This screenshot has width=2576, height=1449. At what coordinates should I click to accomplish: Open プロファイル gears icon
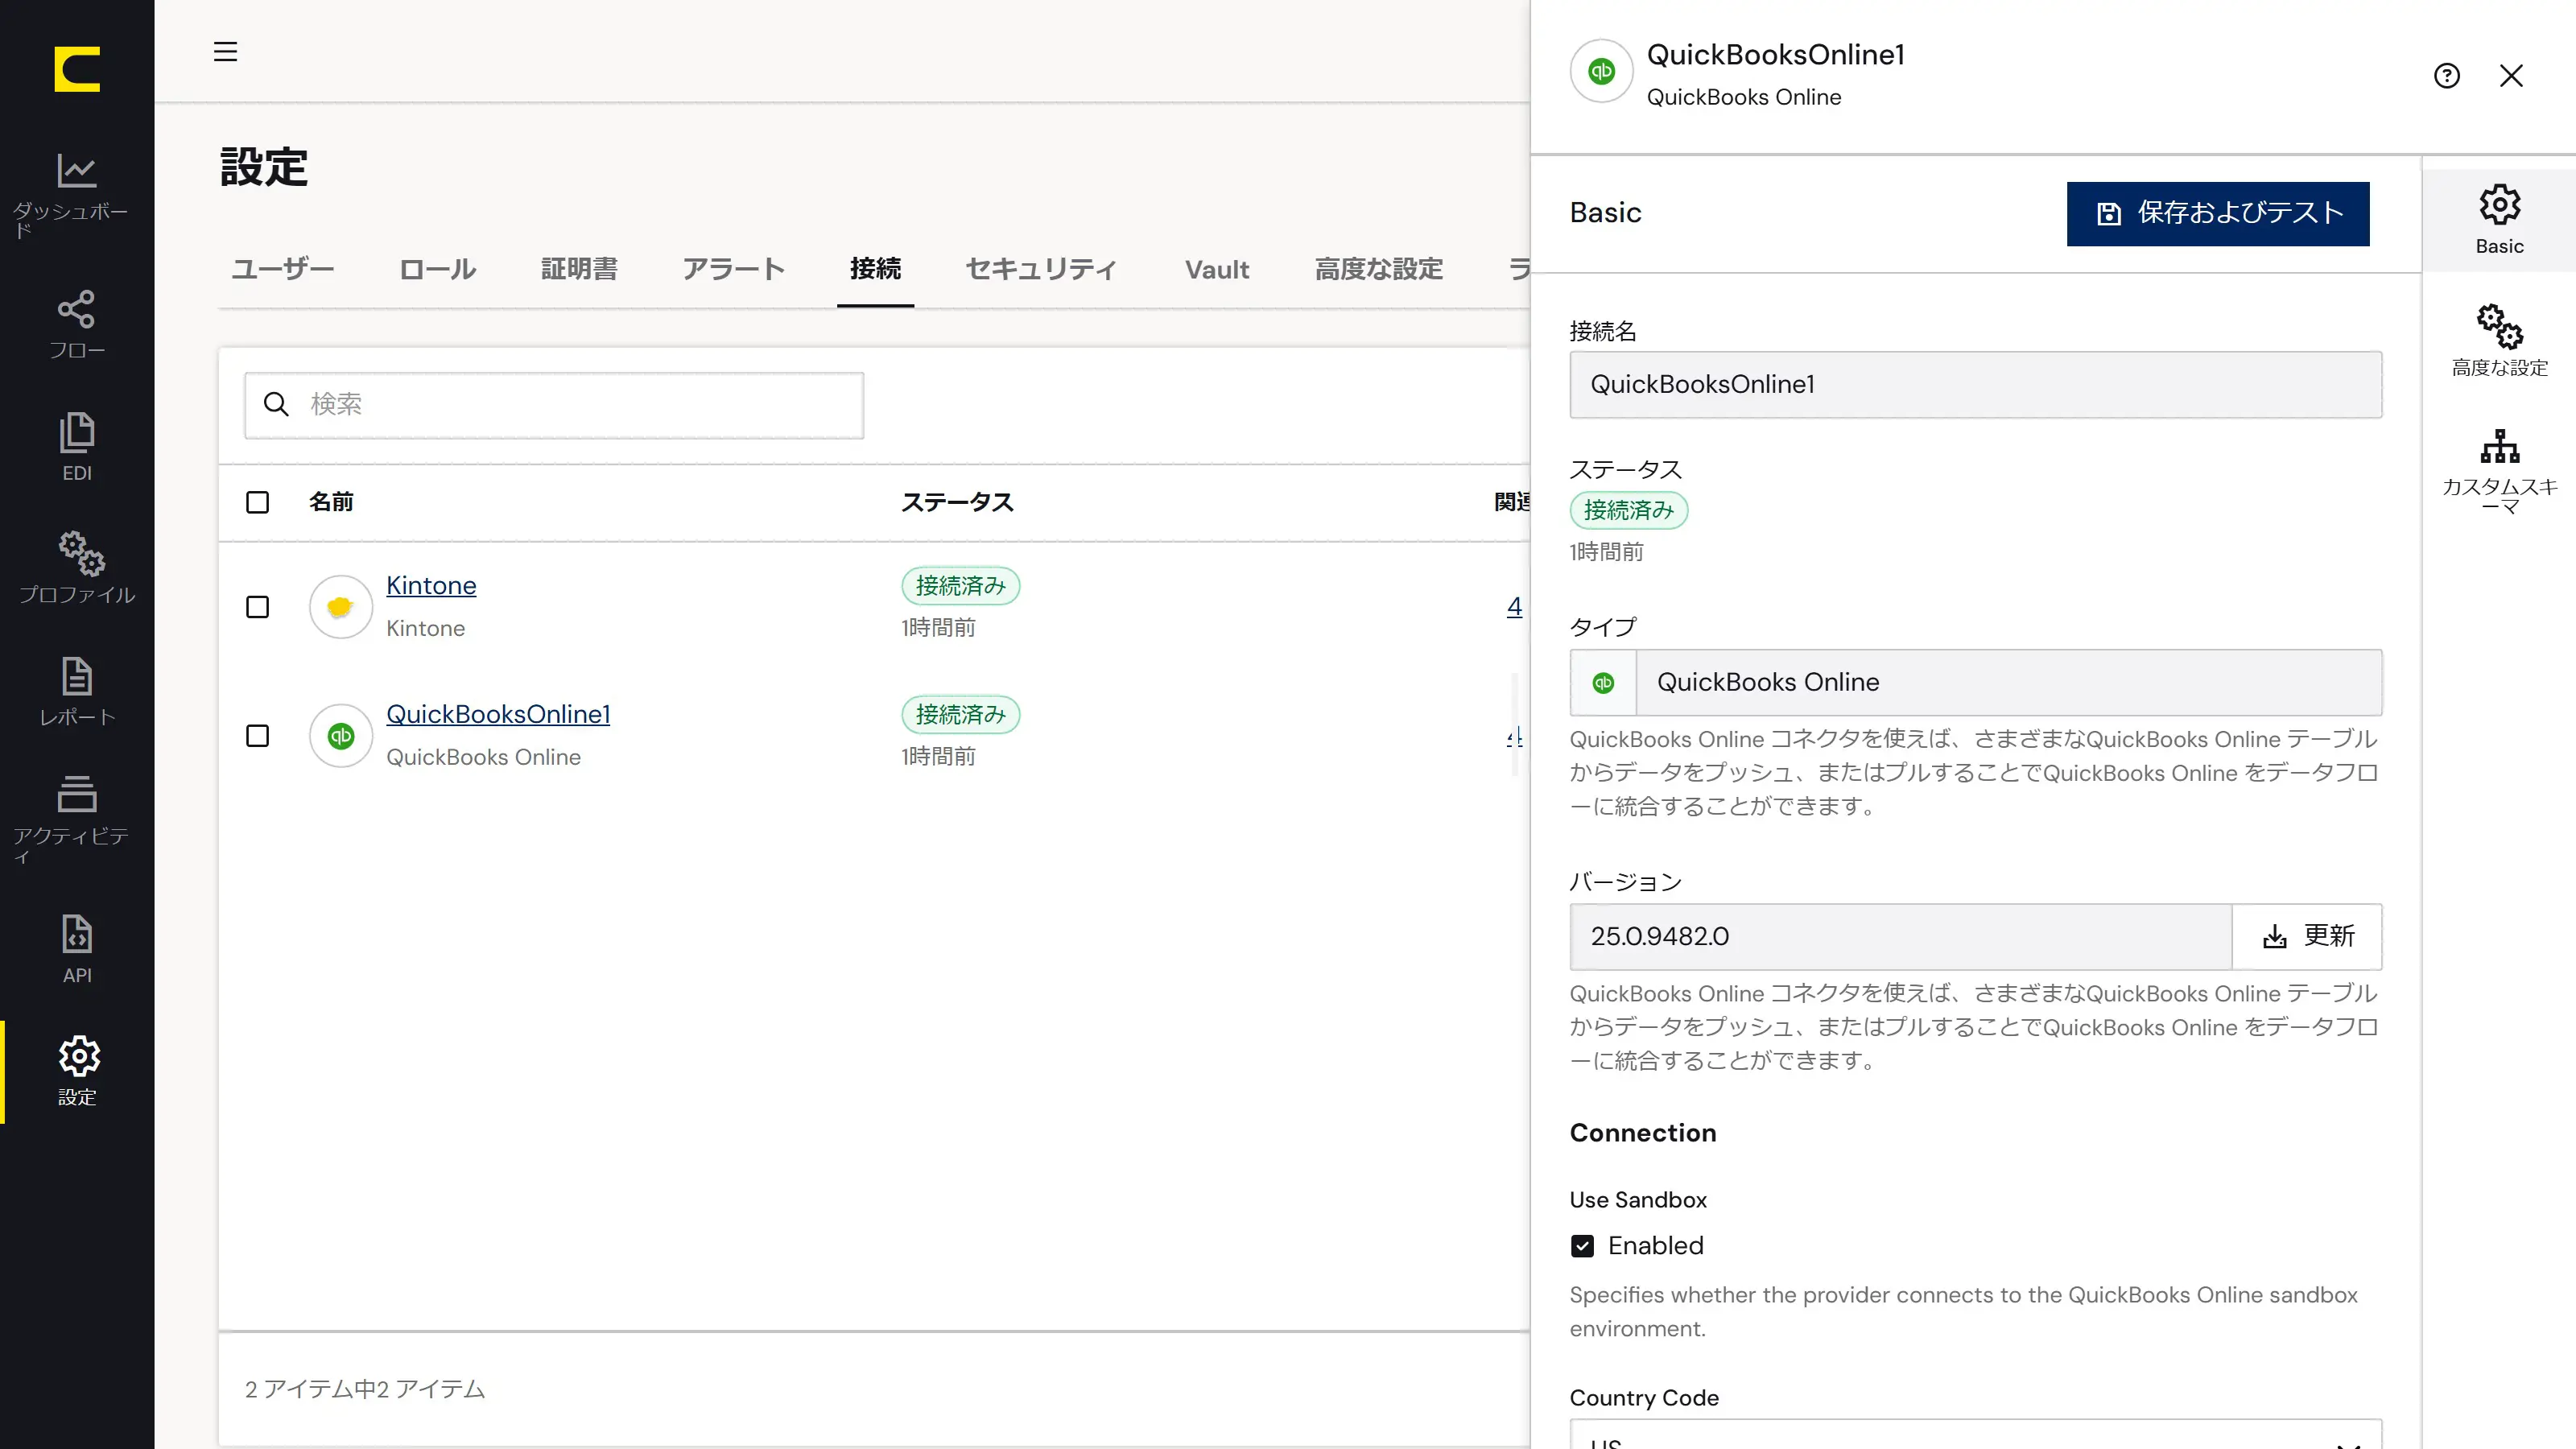(81, 553)
